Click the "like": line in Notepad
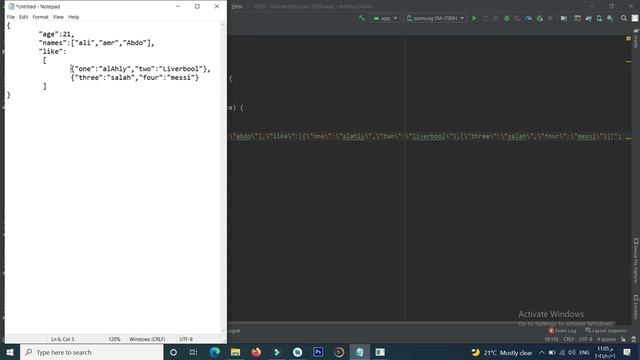This screenshot has height=360, width=640. click(x=52, y=51)
